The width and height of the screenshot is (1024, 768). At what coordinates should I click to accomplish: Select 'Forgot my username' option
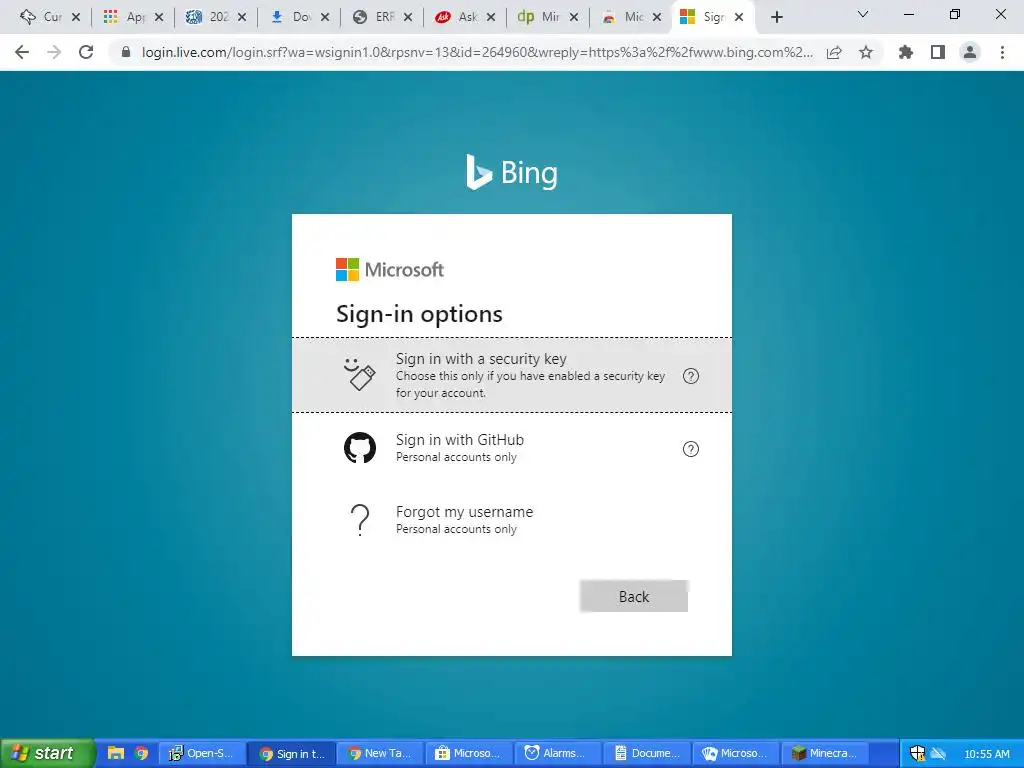[511, 520]
